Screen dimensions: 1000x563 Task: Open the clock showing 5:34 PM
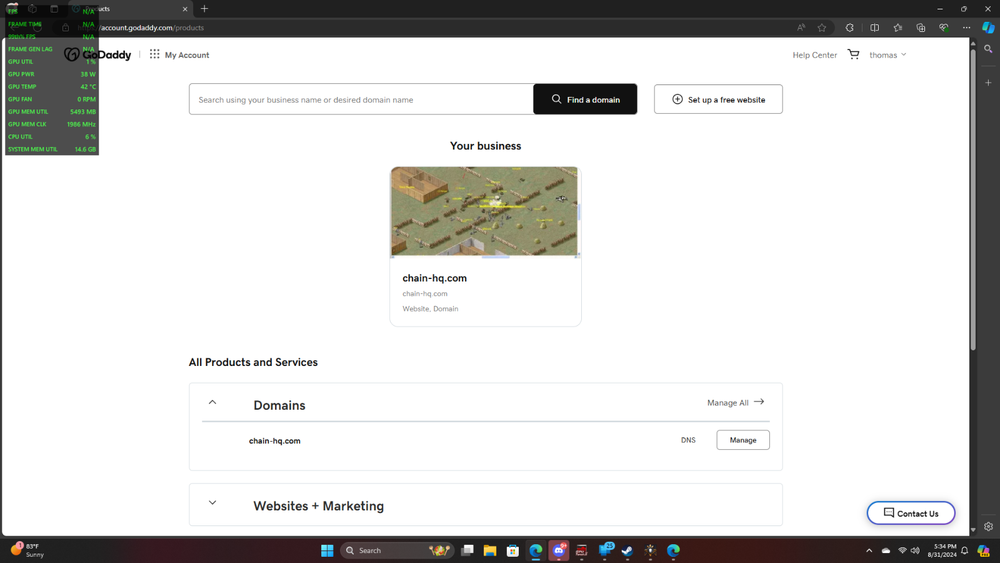(x=942, y=550)
